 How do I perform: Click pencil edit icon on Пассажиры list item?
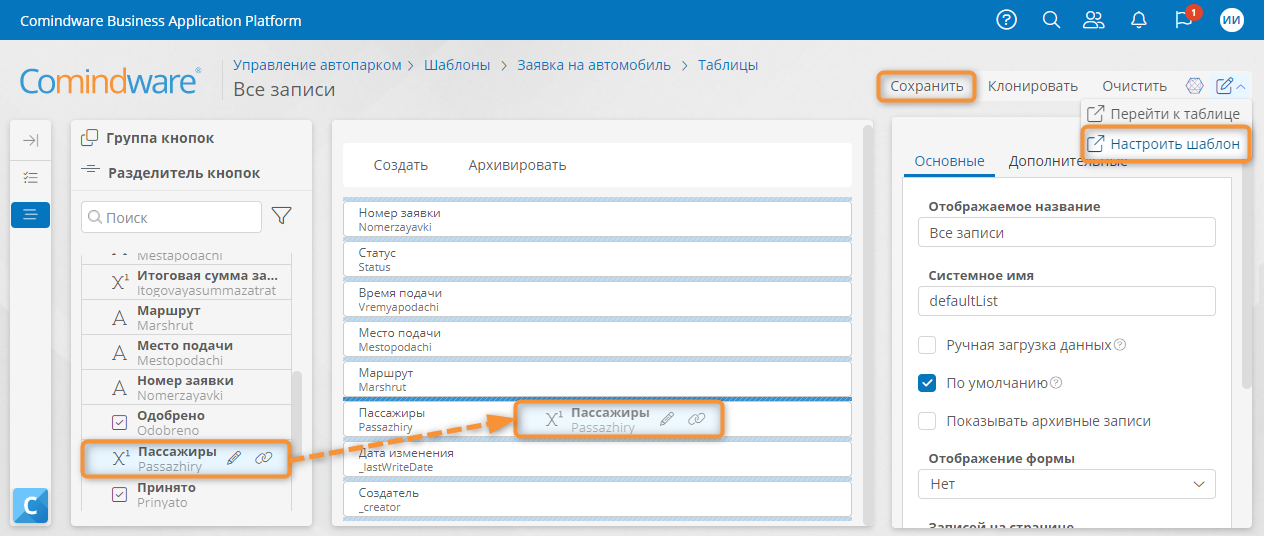pyautogui.click(x=234, y=458)
